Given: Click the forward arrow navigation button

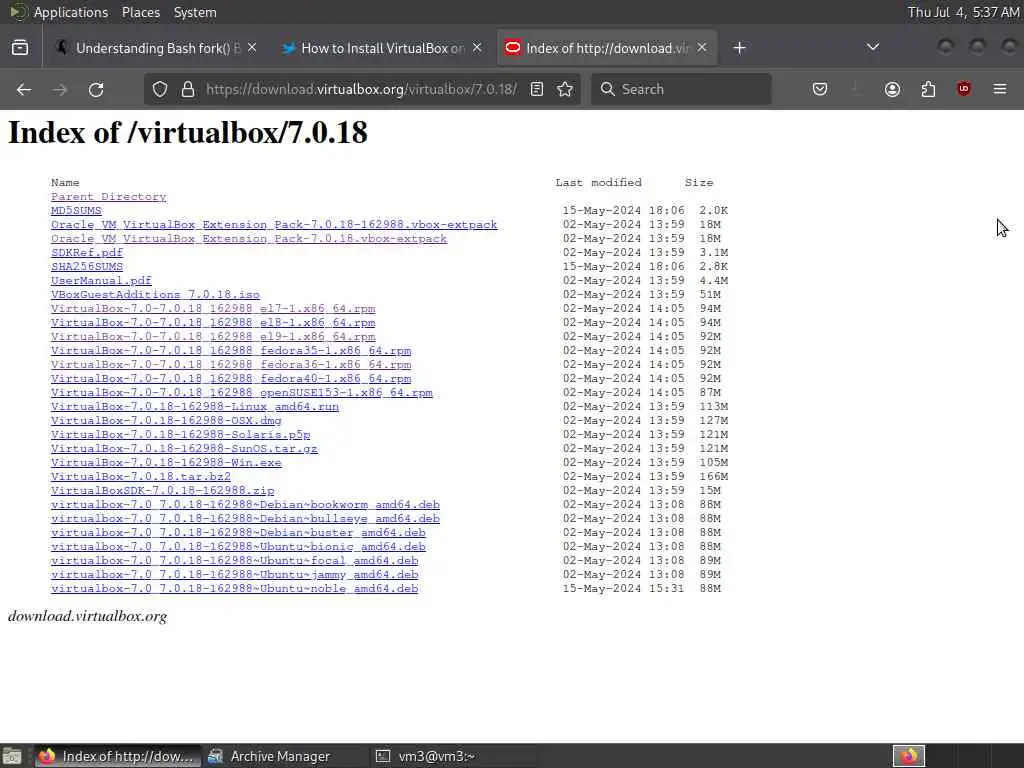Looking at the screenshot, I should click(x=60, y=89).
